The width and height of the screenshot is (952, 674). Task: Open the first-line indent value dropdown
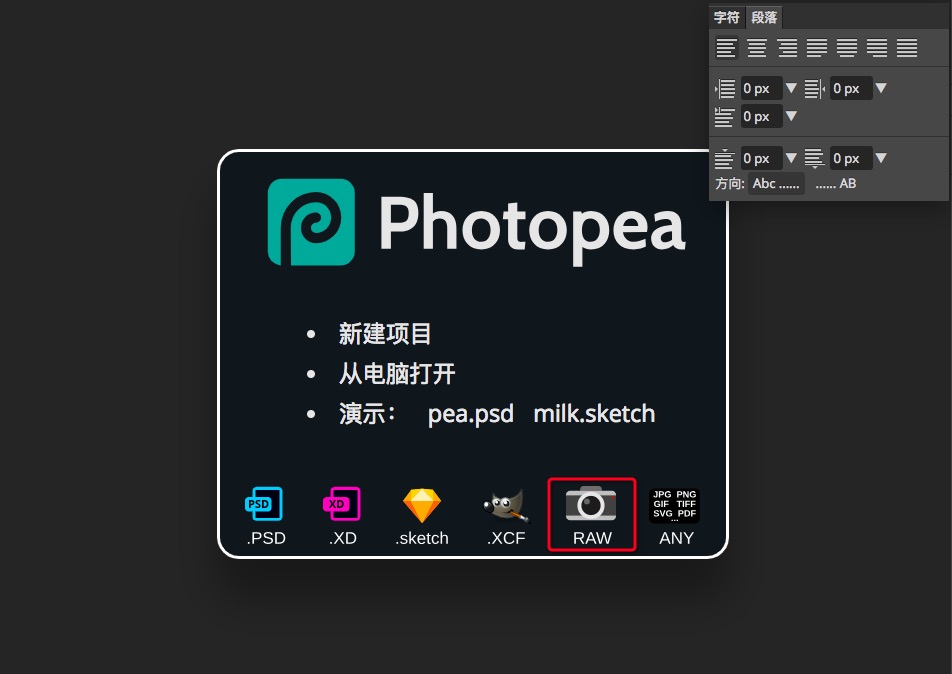[791, 116]
